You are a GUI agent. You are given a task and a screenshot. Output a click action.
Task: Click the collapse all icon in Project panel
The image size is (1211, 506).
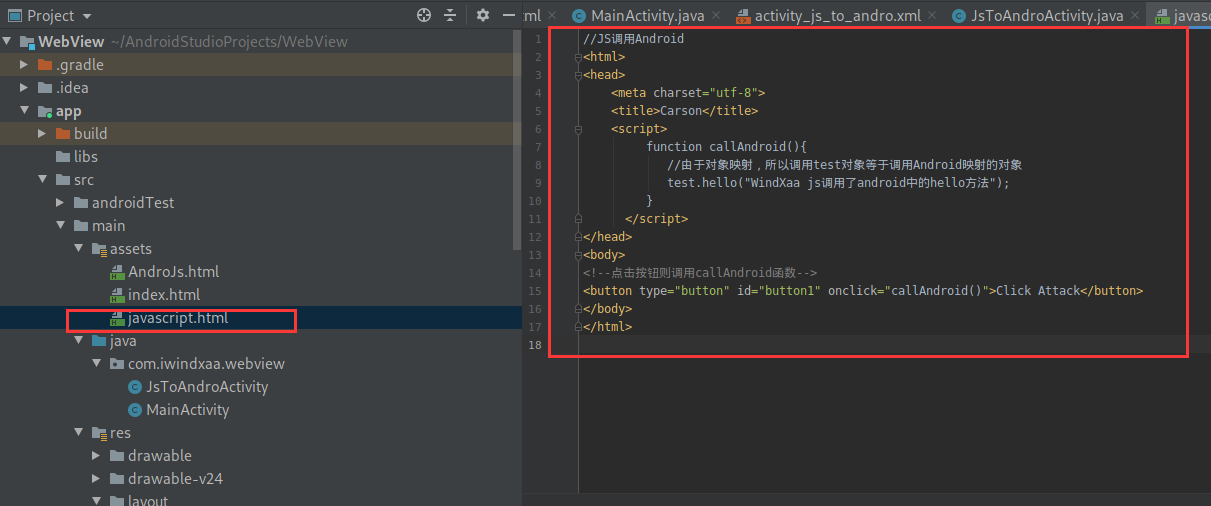pos(450,15)
